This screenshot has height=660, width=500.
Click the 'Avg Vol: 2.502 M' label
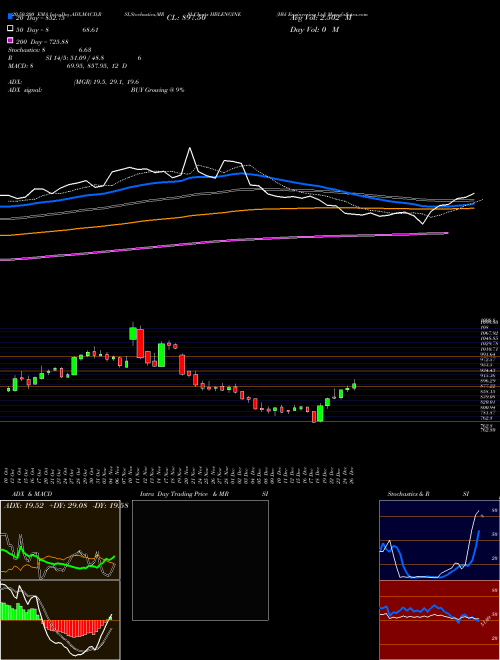coord(320,18)
